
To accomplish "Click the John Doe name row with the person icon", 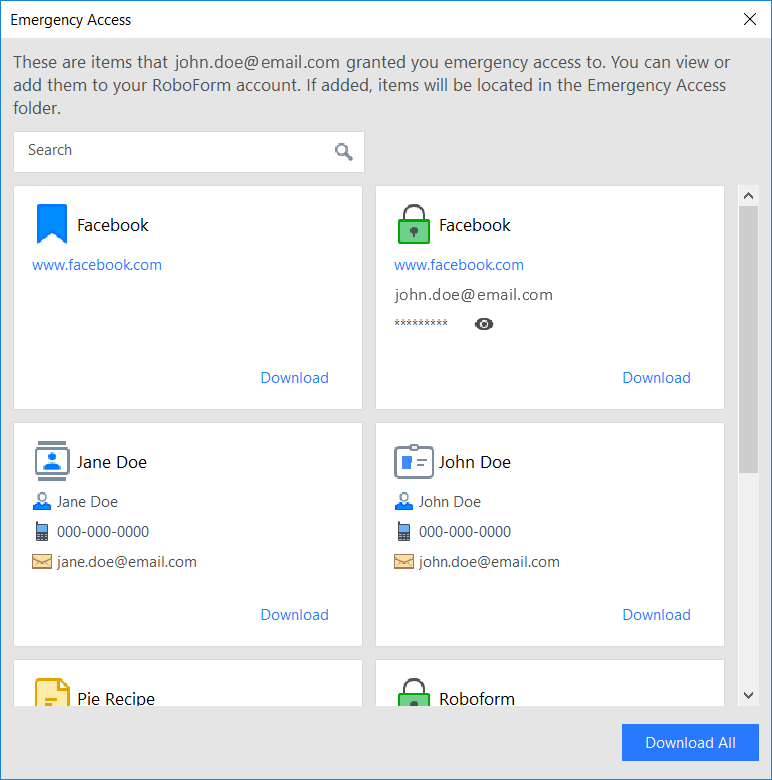I will click(x=438, y=501).
